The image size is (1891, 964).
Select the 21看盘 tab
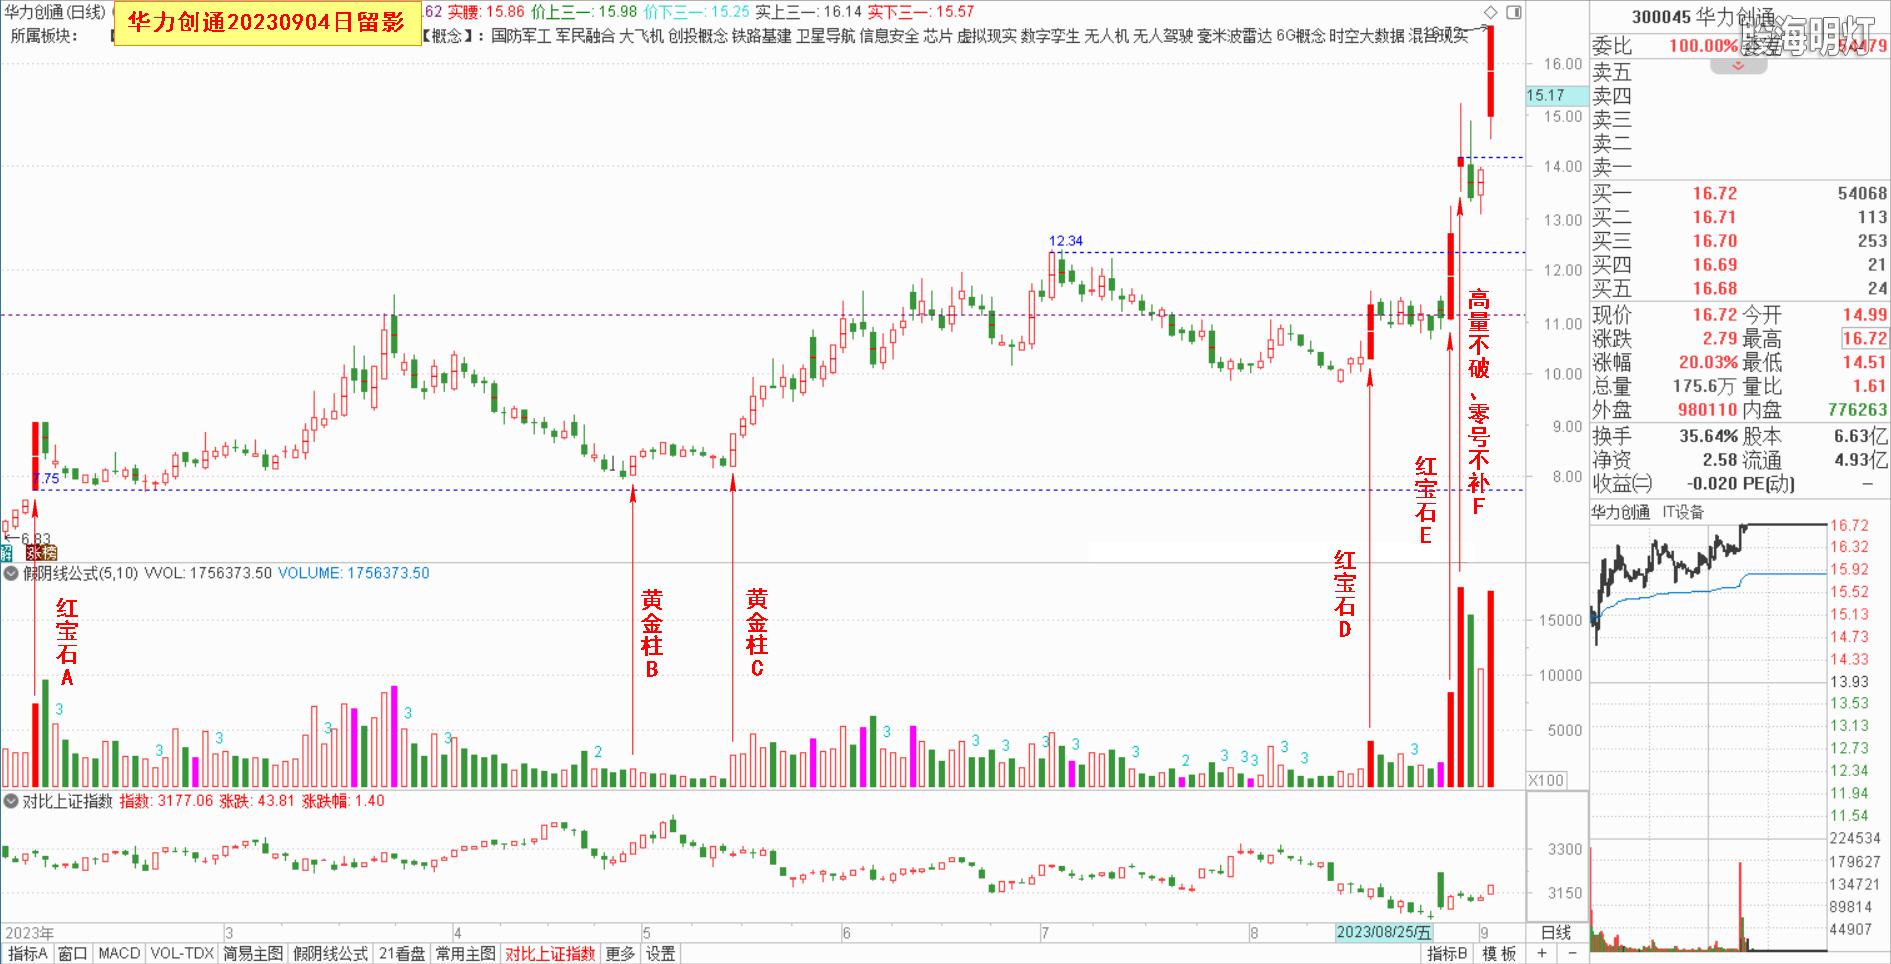pos(402,954)
